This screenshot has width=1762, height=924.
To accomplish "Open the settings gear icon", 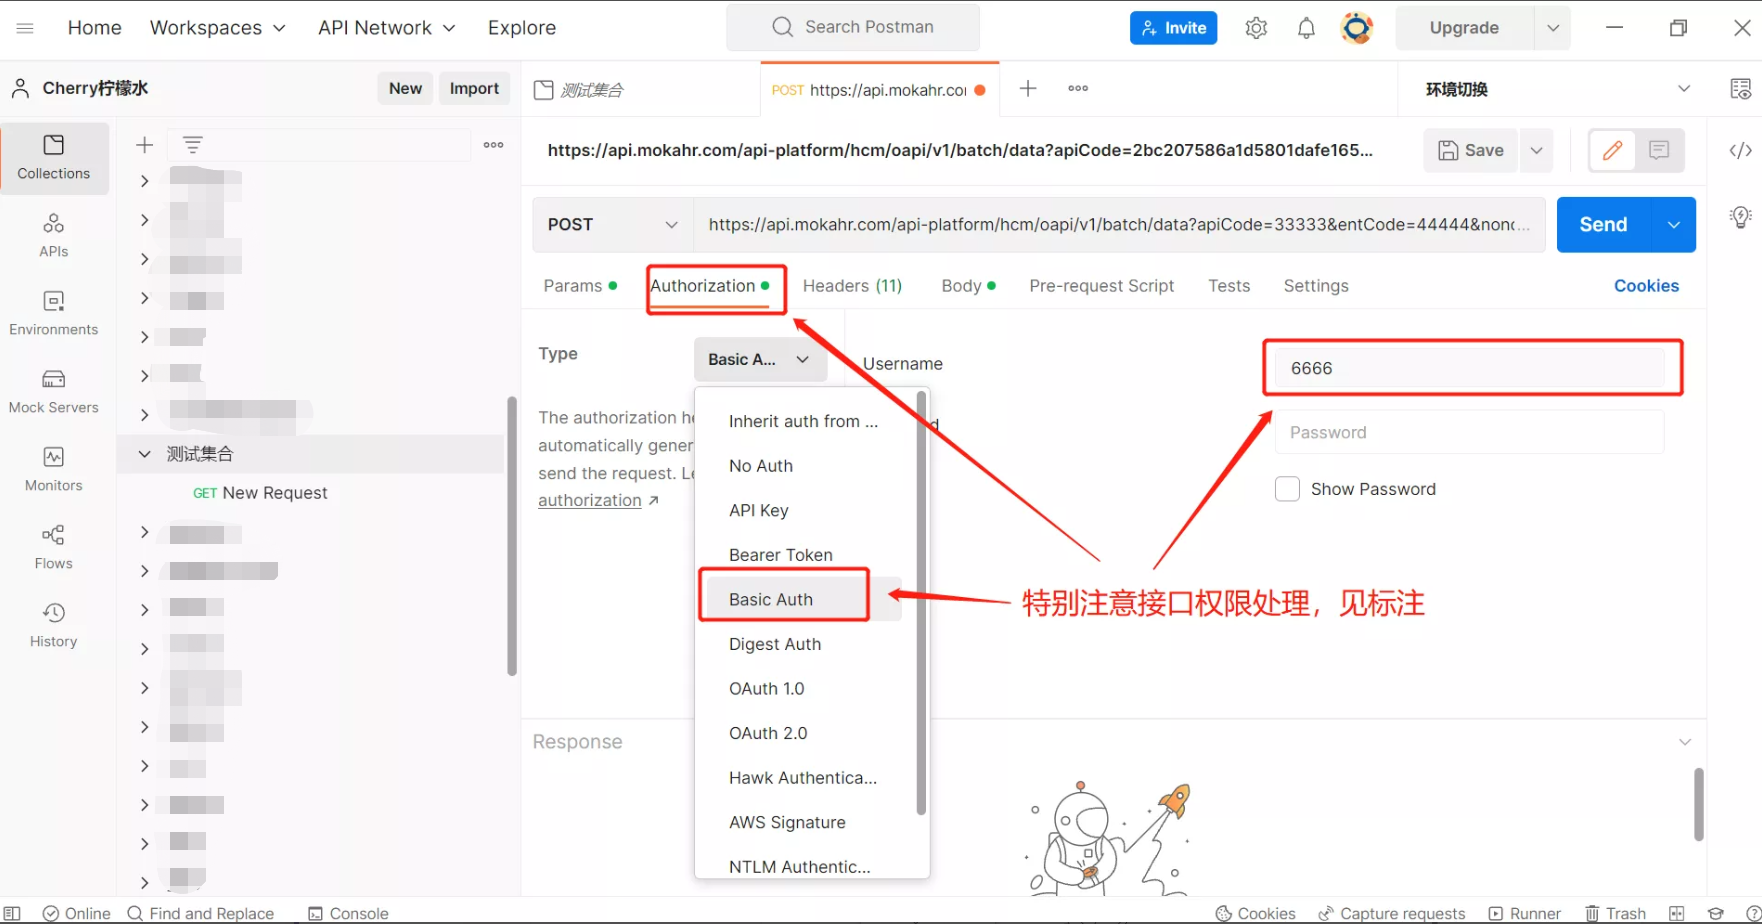I will pyautogui.click(x=1256, y=28).
